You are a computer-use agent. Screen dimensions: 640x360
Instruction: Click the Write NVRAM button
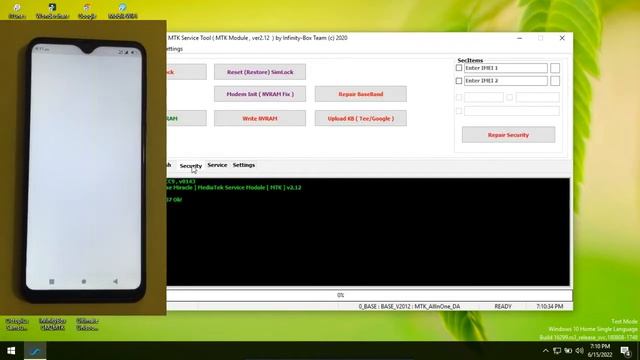[260, 118]
